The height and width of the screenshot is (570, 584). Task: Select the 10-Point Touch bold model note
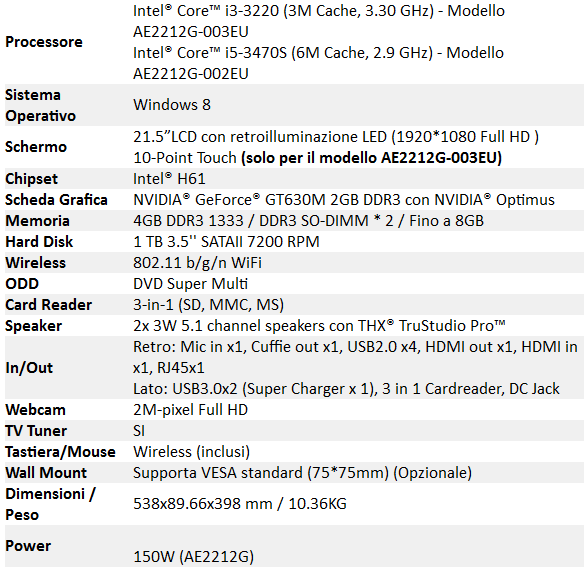coord(372,158)
